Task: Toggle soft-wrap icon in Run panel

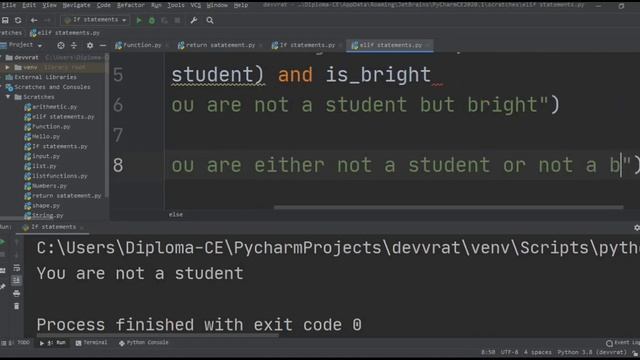Action: [16, 268]
